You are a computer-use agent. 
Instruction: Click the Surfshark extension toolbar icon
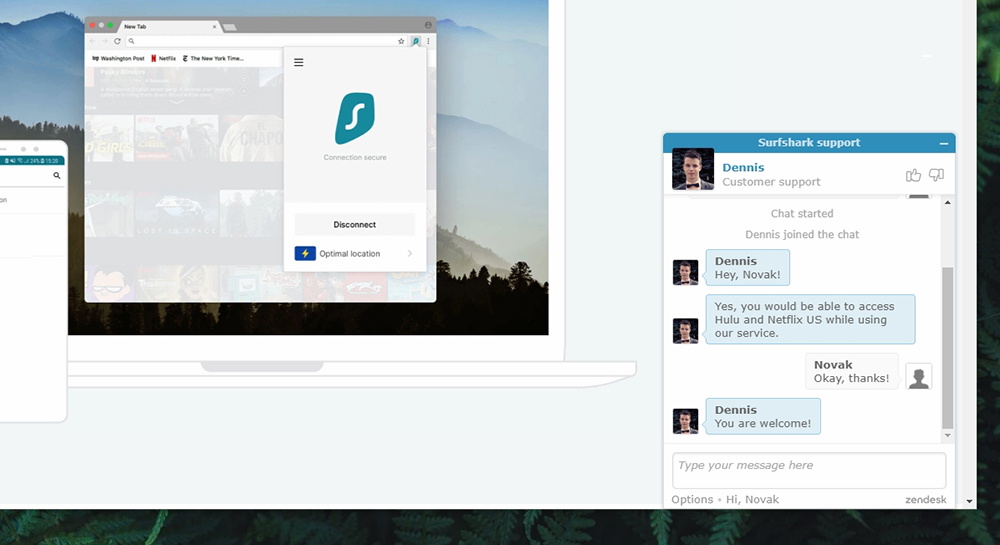pyautogui.click(x=416, y=41)
